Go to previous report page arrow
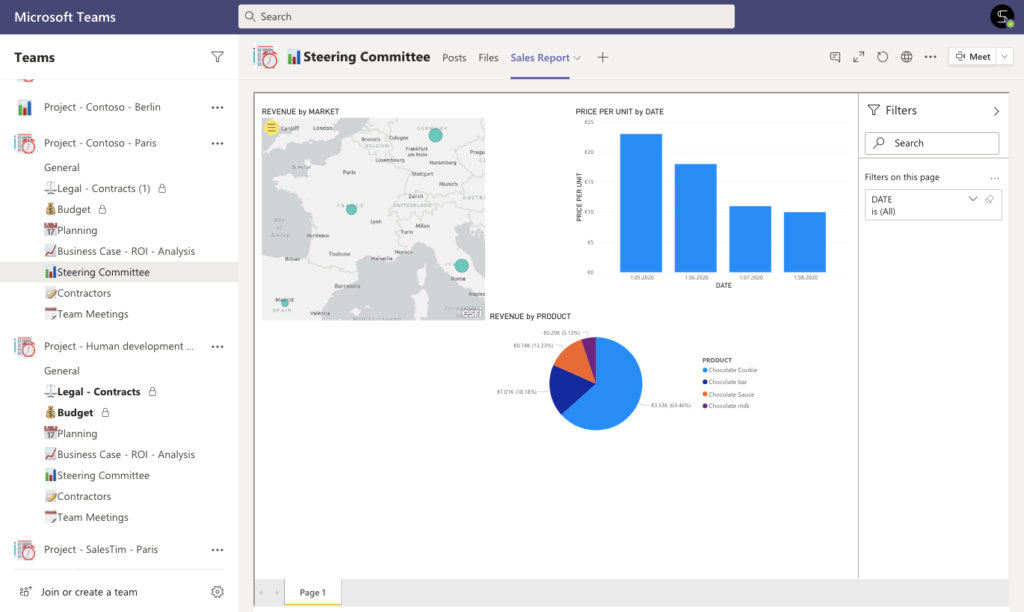 (x=262, y=592)
